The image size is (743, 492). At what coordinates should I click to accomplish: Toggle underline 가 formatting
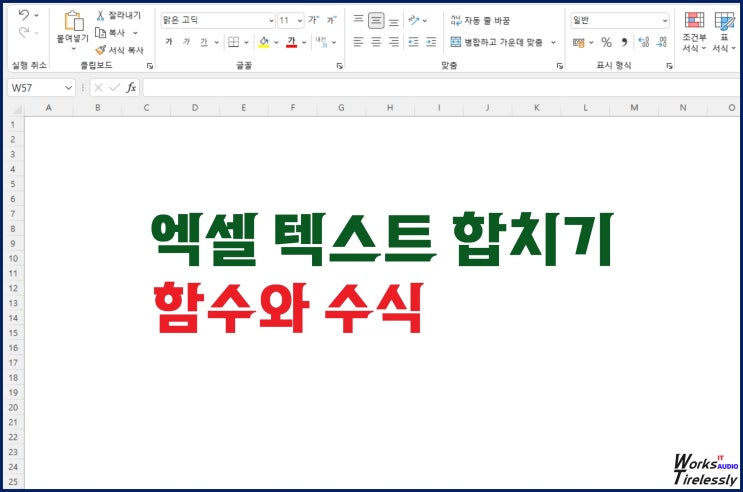click(204, 42)
